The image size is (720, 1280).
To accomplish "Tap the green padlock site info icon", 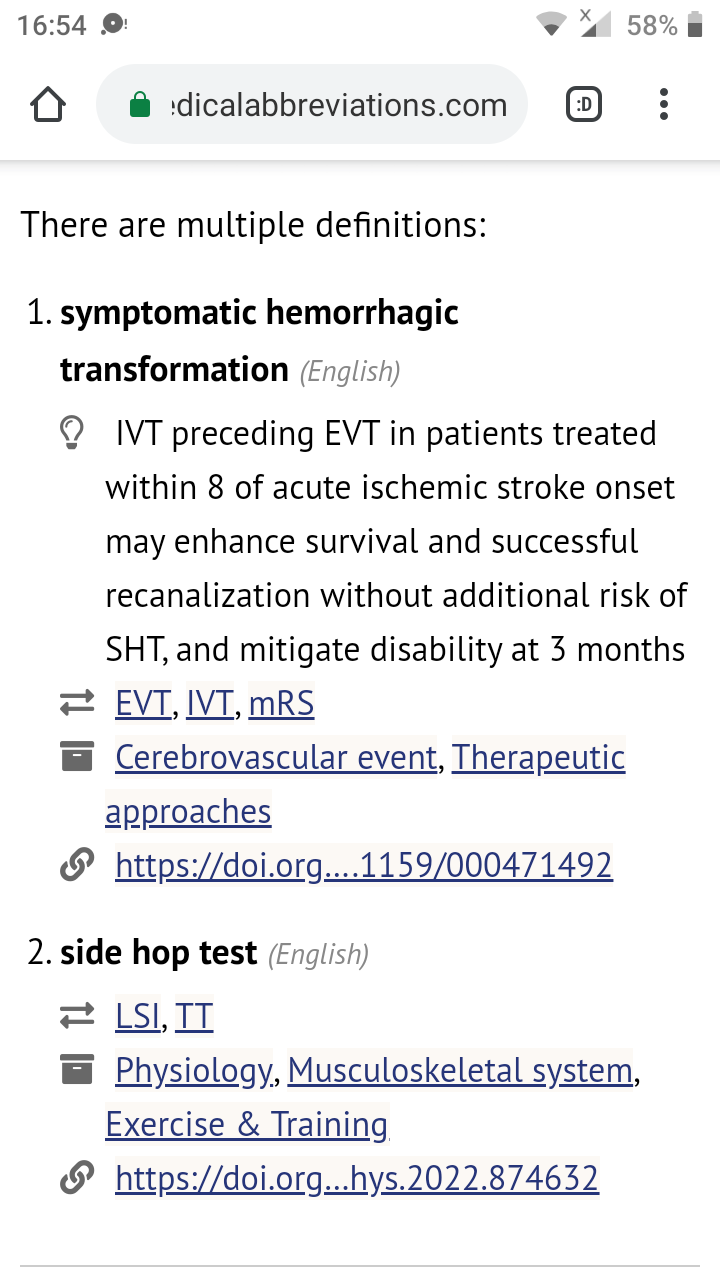I will pos(141,105).
